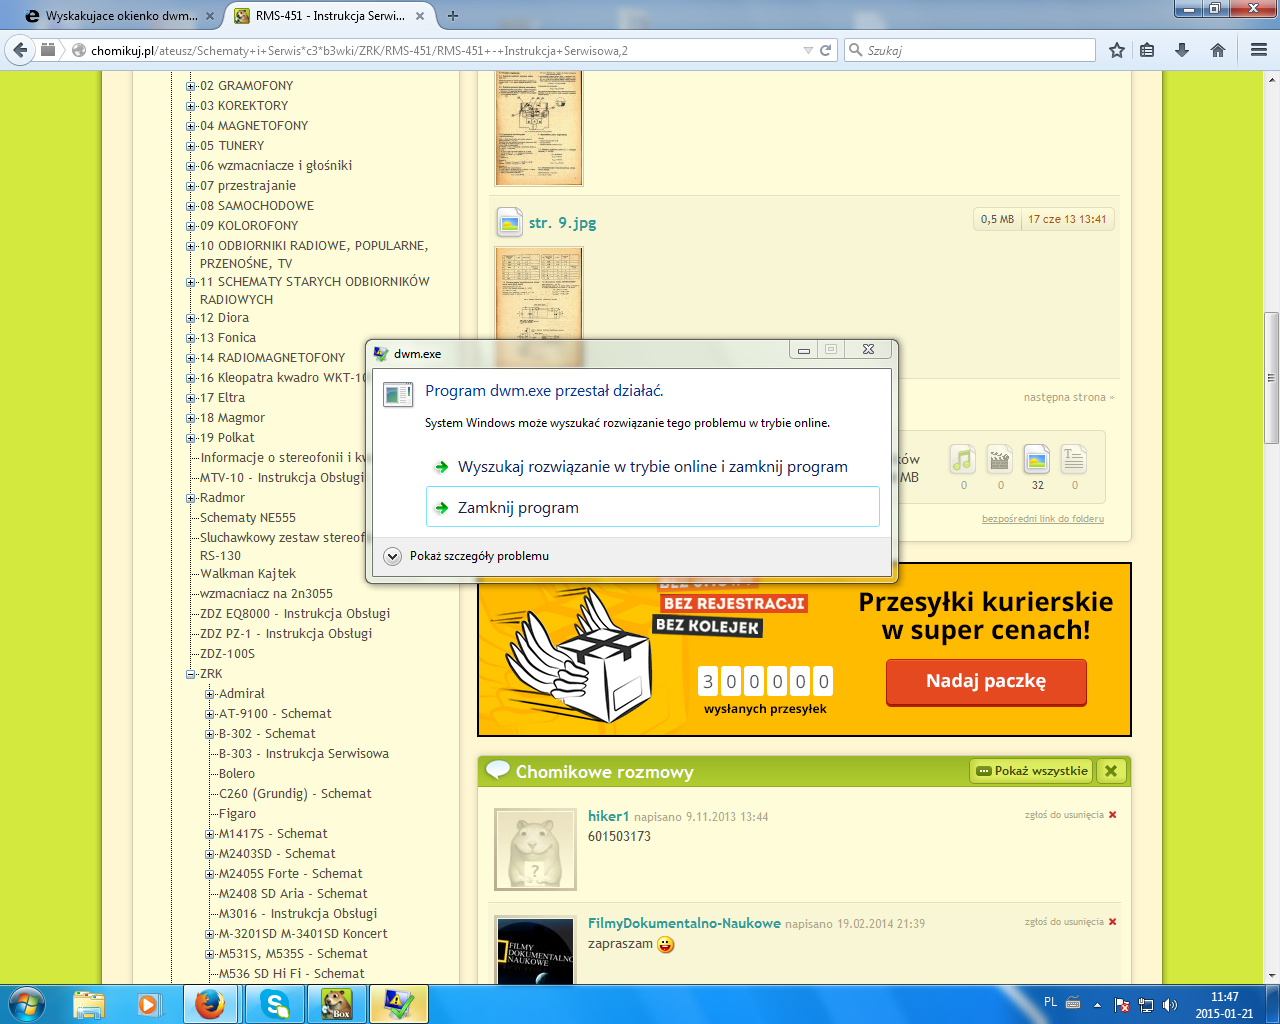The height and width of the screenshot is (1024, 1280).
Task: Open Walkman Kajtek folder
Action: pyautogui.click(x=248, y=574)
